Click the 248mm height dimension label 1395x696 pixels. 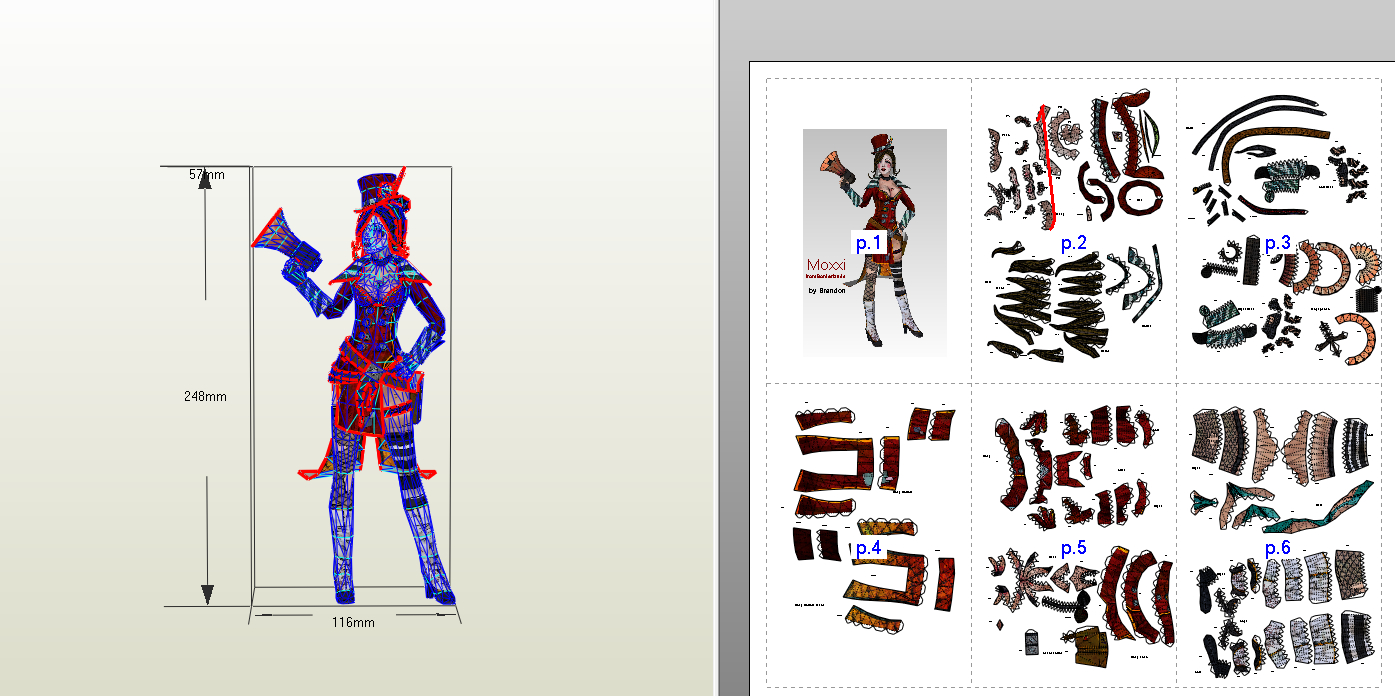point(205,396)
